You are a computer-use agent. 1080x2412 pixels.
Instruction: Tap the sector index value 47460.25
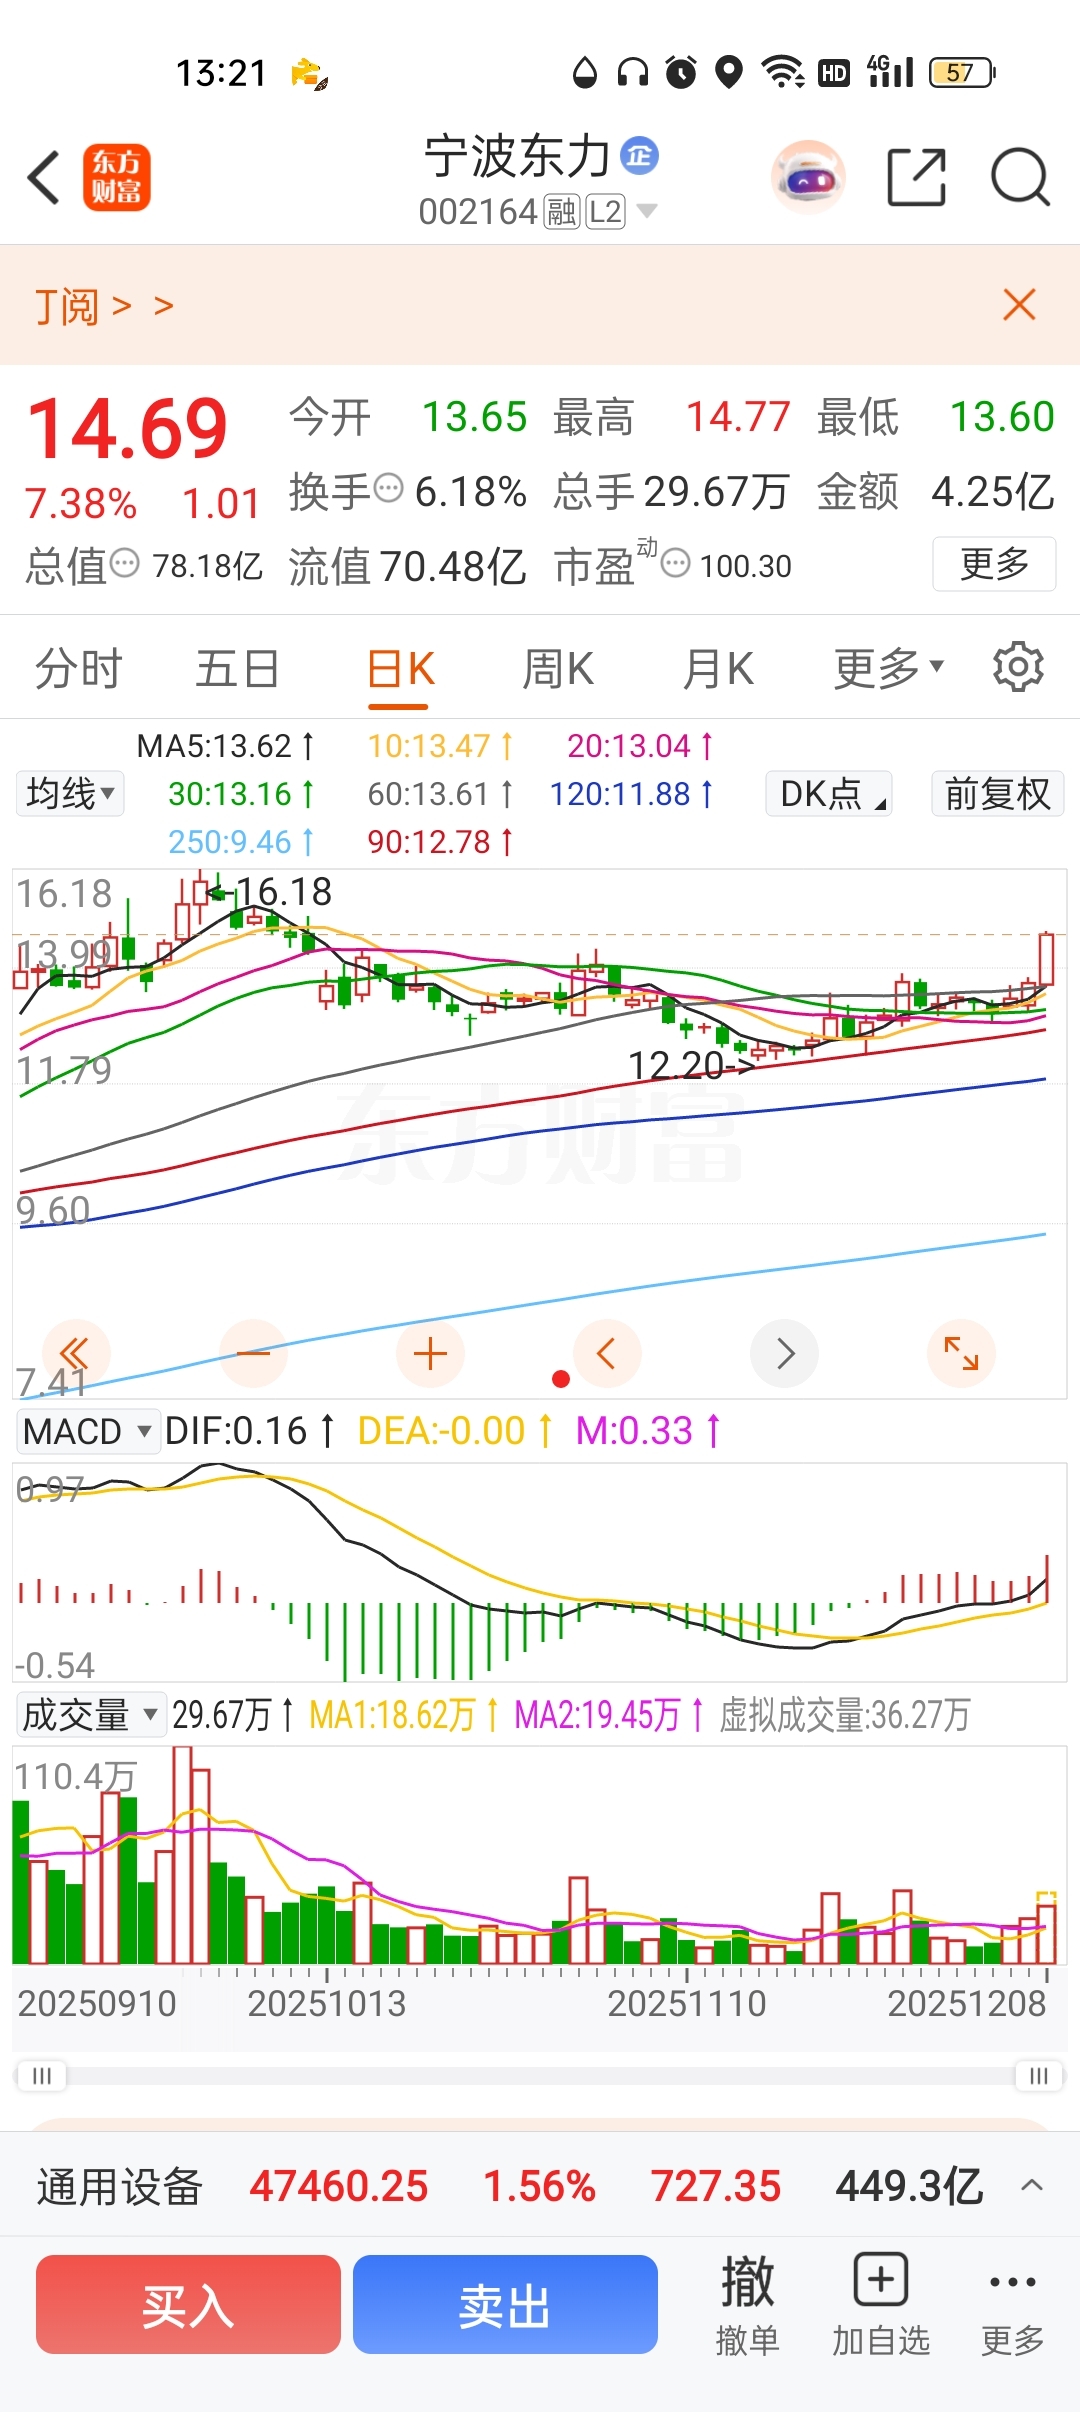(339, 2186)
